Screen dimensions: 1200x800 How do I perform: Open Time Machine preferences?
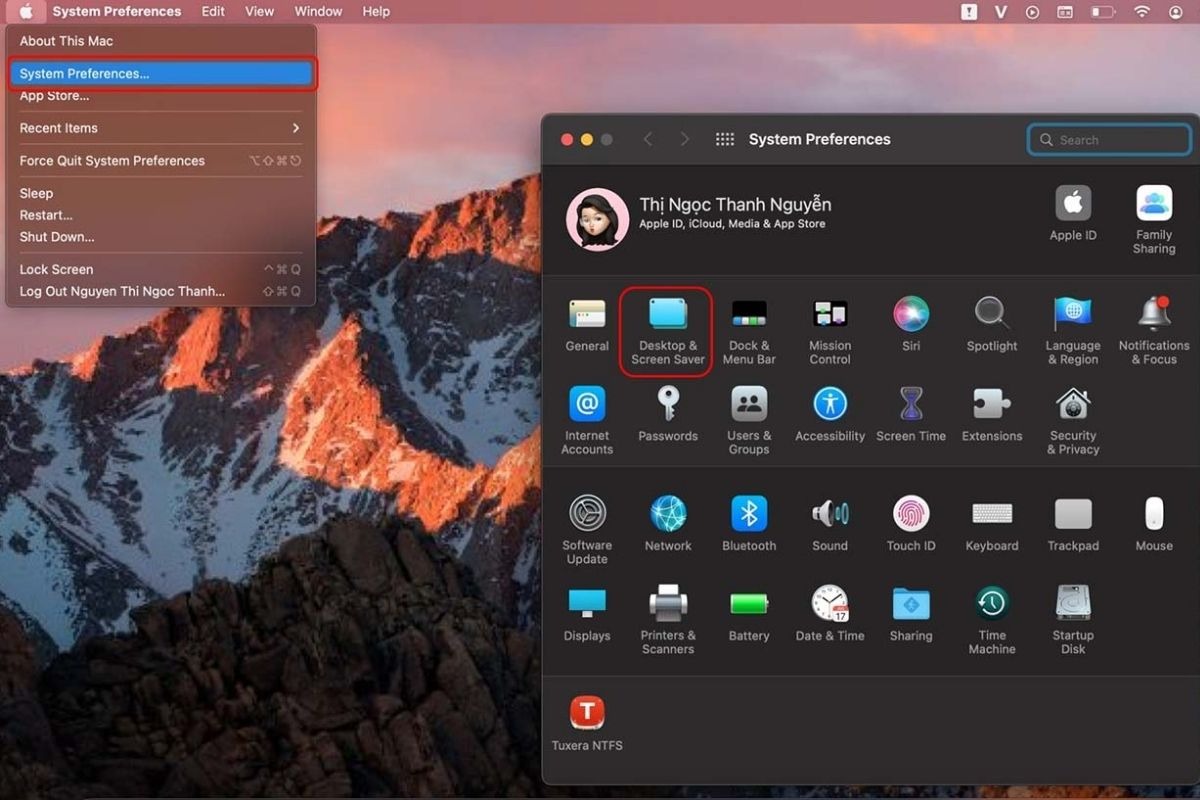[x=992, y=621]
